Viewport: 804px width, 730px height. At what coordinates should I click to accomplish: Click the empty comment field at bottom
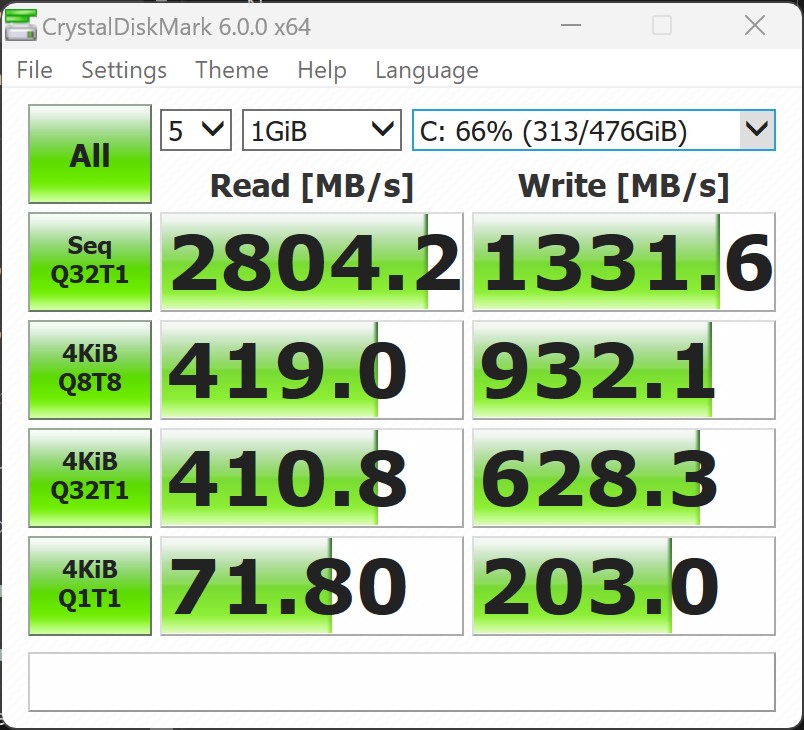point(402,682)
